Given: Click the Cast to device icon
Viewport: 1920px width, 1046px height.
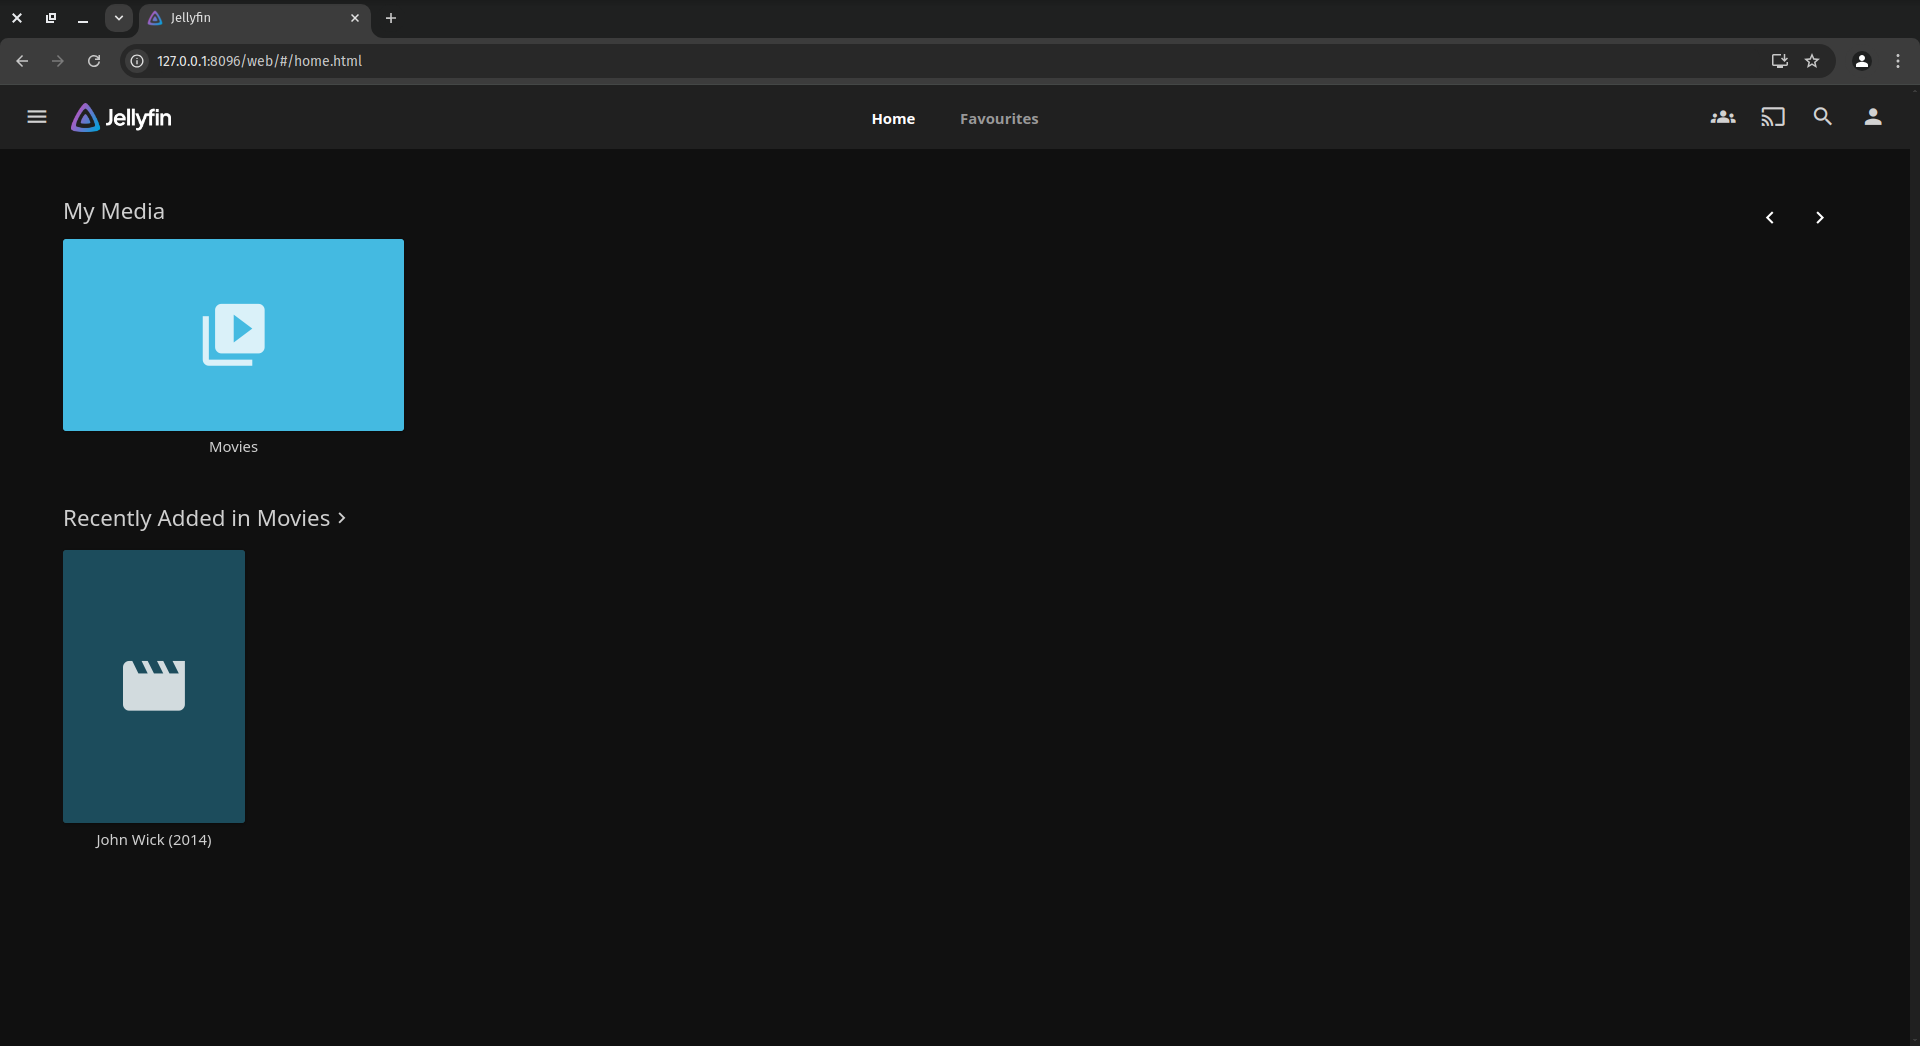Looking at the screenshot, I should 1772,117.
